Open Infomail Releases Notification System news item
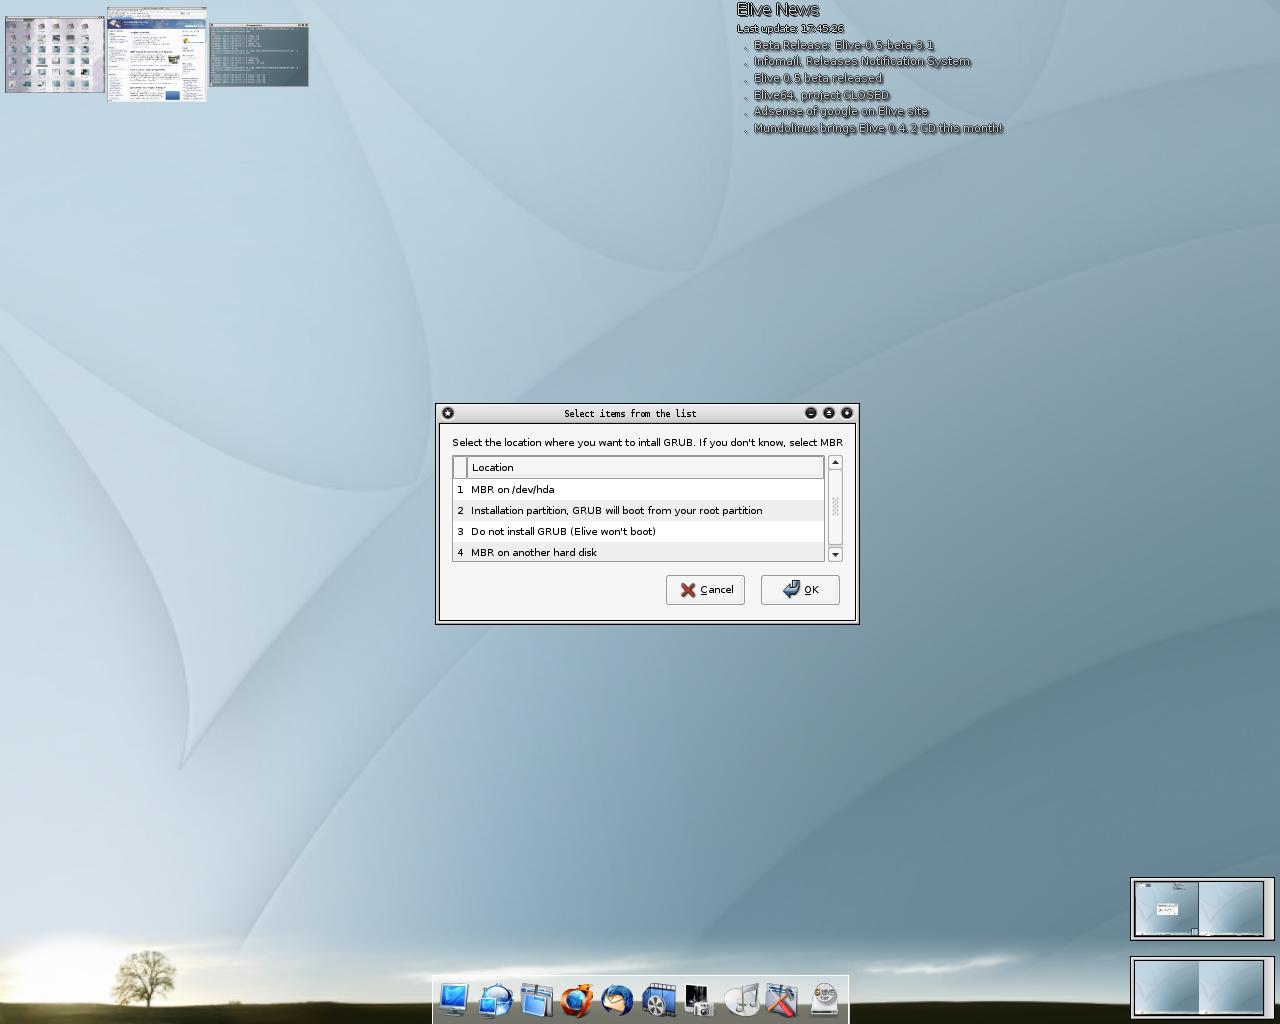Image resolution: width=1280 pixels, height=1024 pixels. (x=862, y=61)
